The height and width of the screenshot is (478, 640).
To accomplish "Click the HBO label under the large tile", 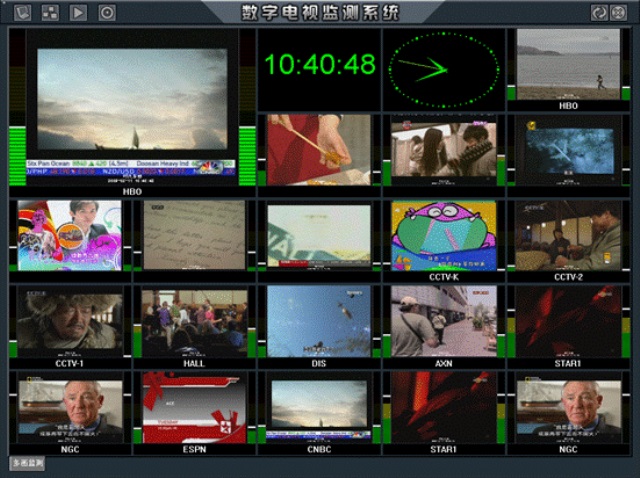I will (x=132, y=191).
